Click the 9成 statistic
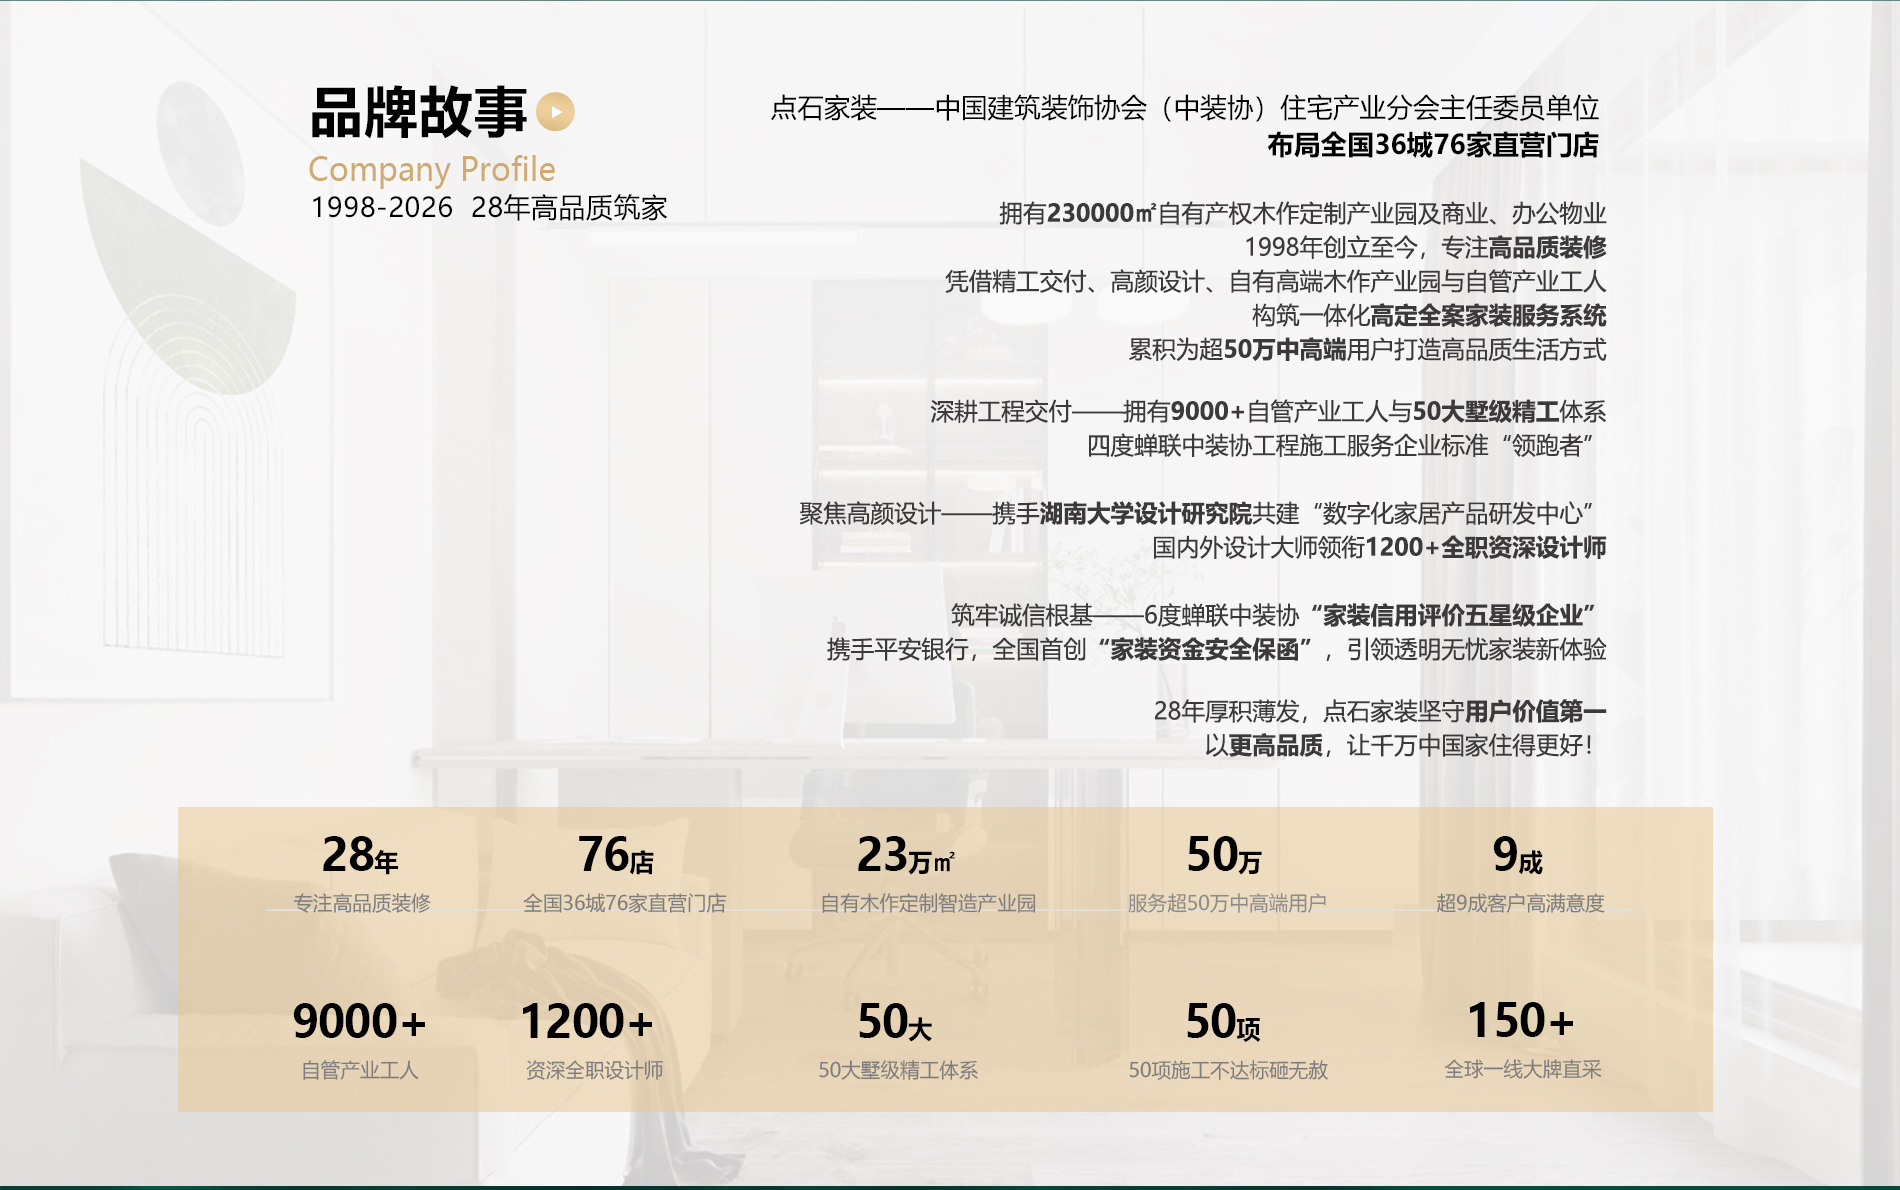This screenshot has height=1190, width=1900. coord(1517,855)
